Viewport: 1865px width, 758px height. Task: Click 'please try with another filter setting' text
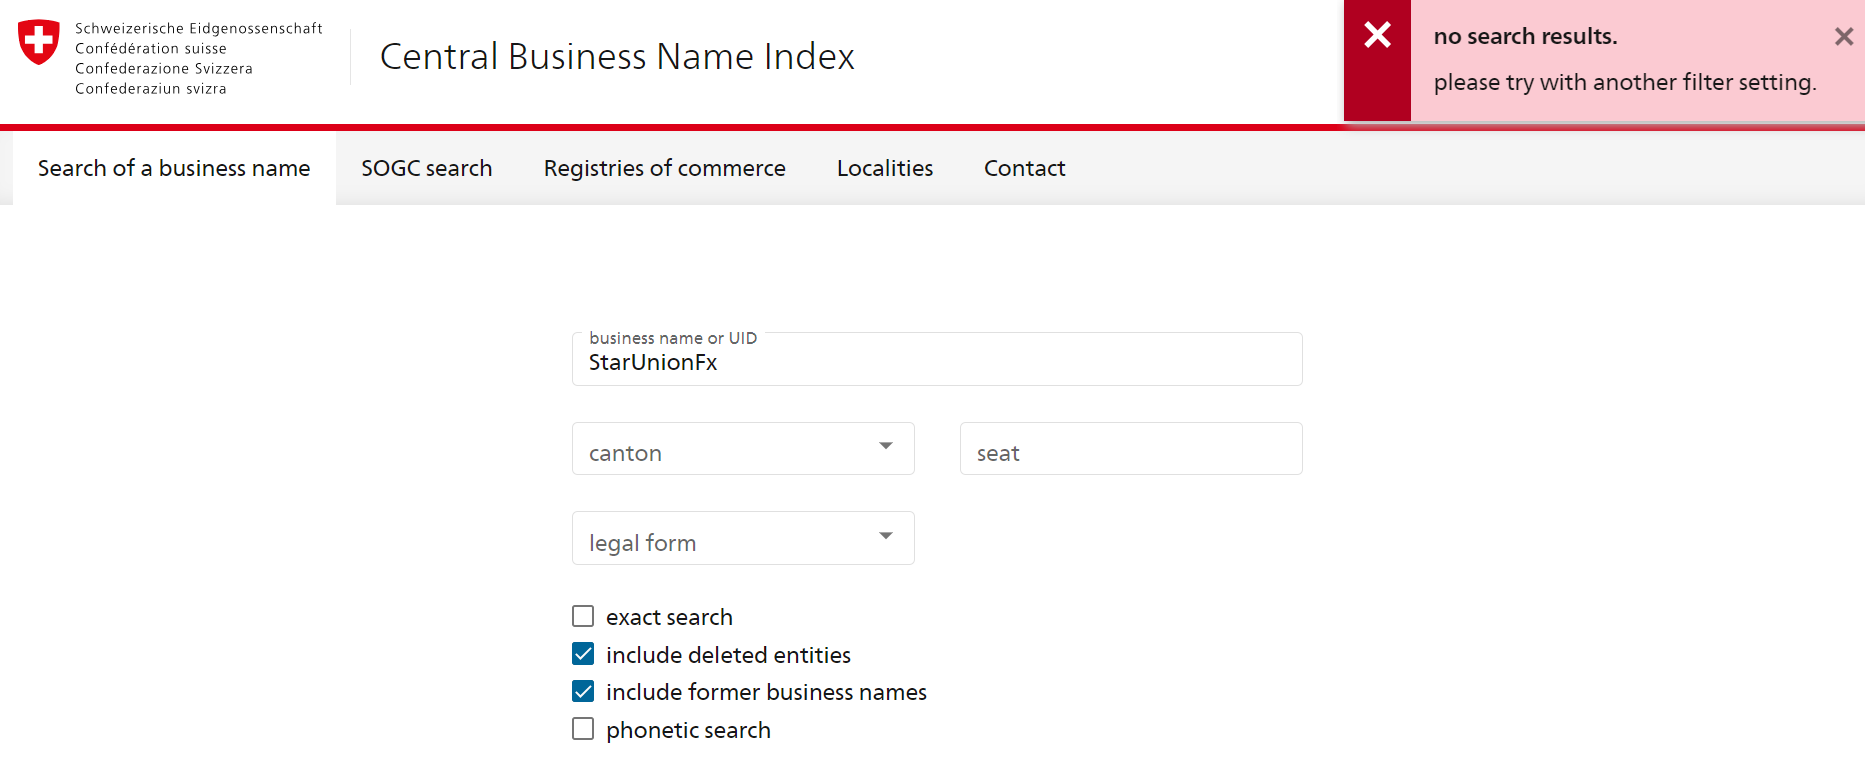[x=1624, y=82]
